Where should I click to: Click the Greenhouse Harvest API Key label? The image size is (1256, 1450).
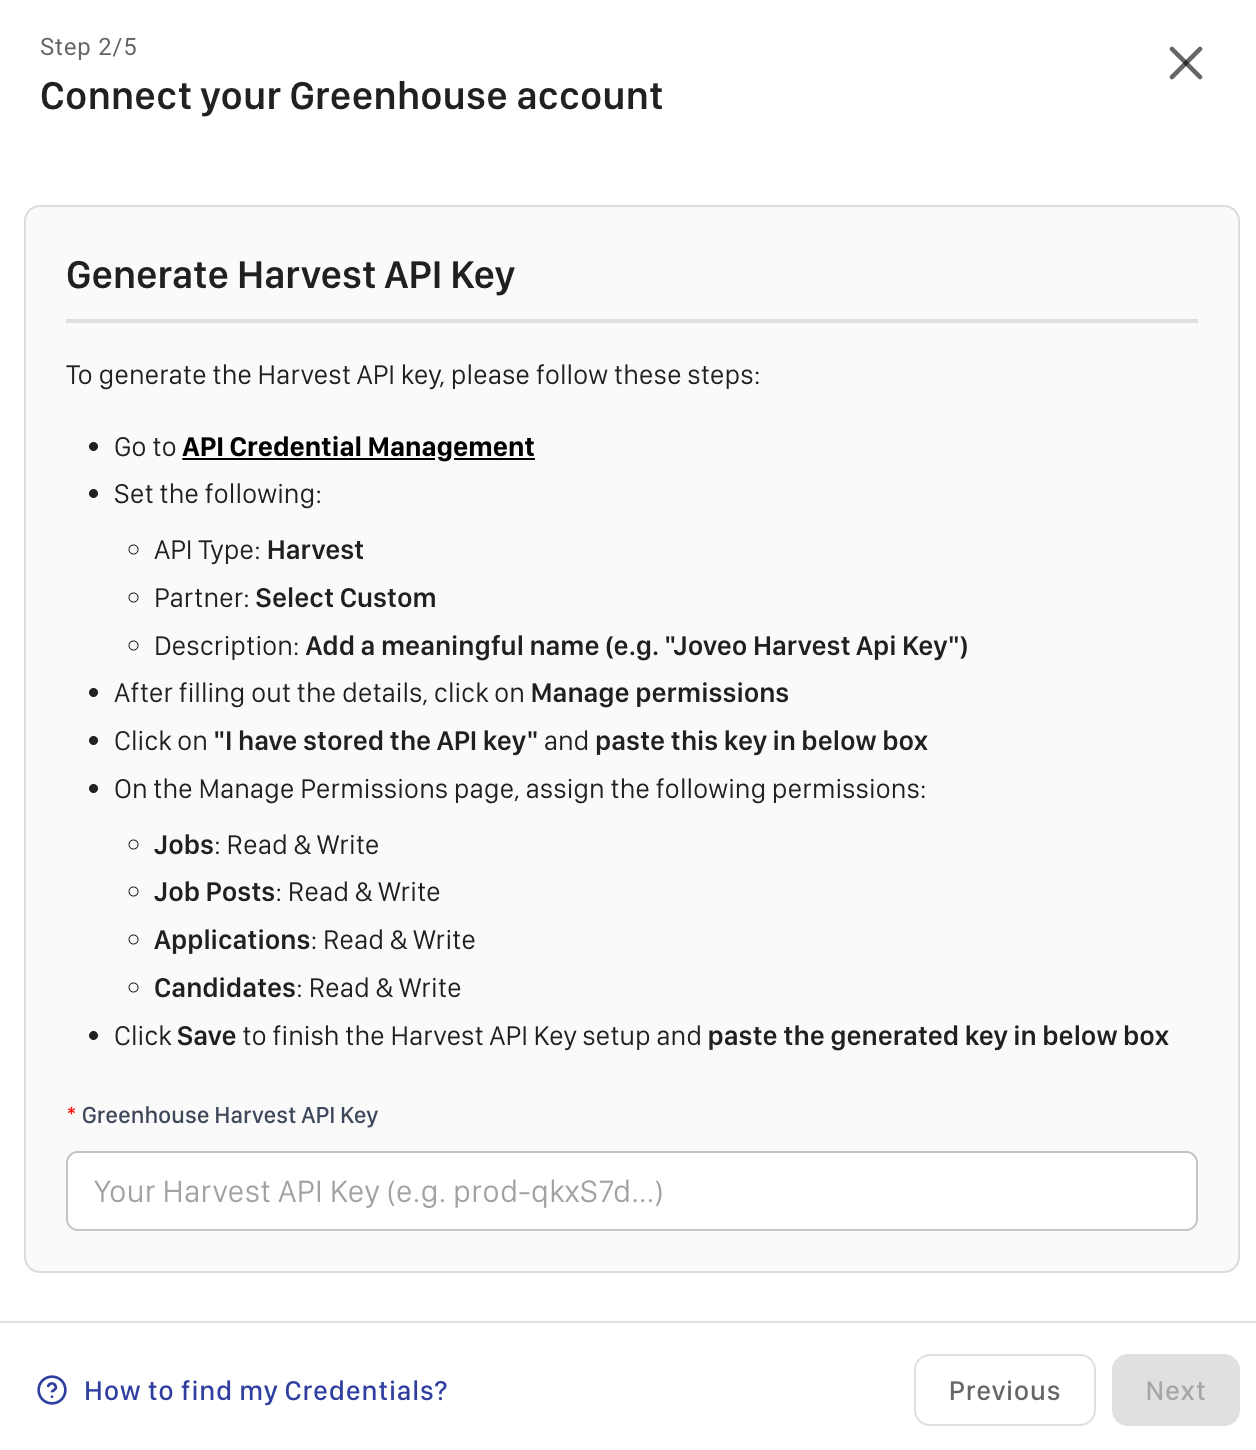click(x=229, y=1115)
